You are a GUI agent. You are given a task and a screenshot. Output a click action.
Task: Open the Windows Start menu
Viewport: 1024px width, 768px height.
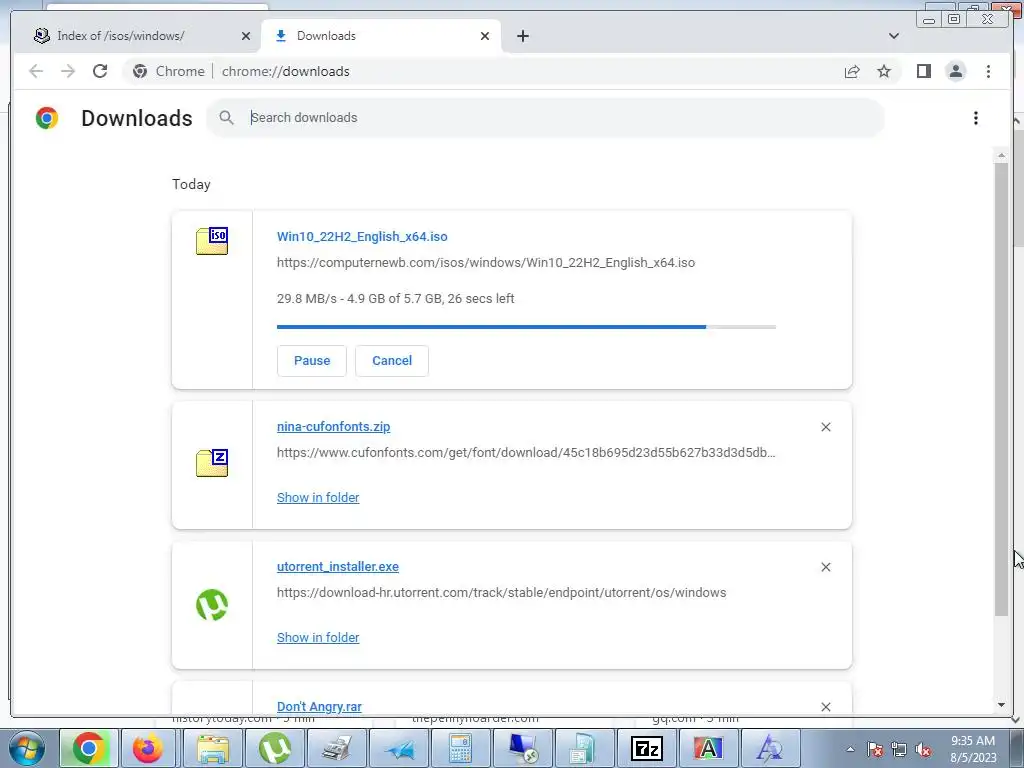pos(26,748)
